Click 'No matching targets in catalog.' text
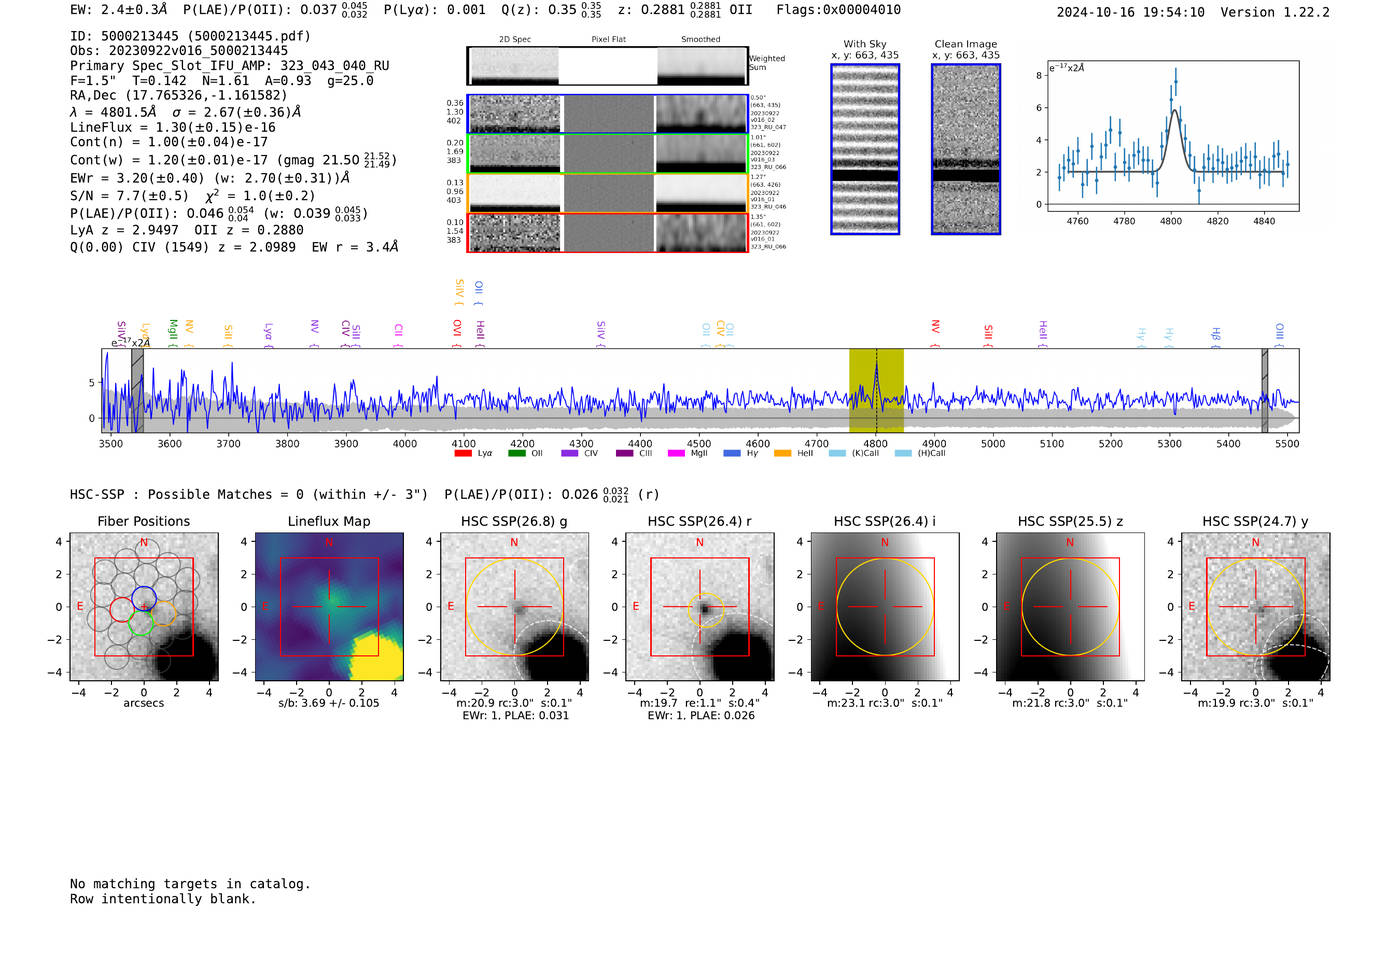 point(190,884)
